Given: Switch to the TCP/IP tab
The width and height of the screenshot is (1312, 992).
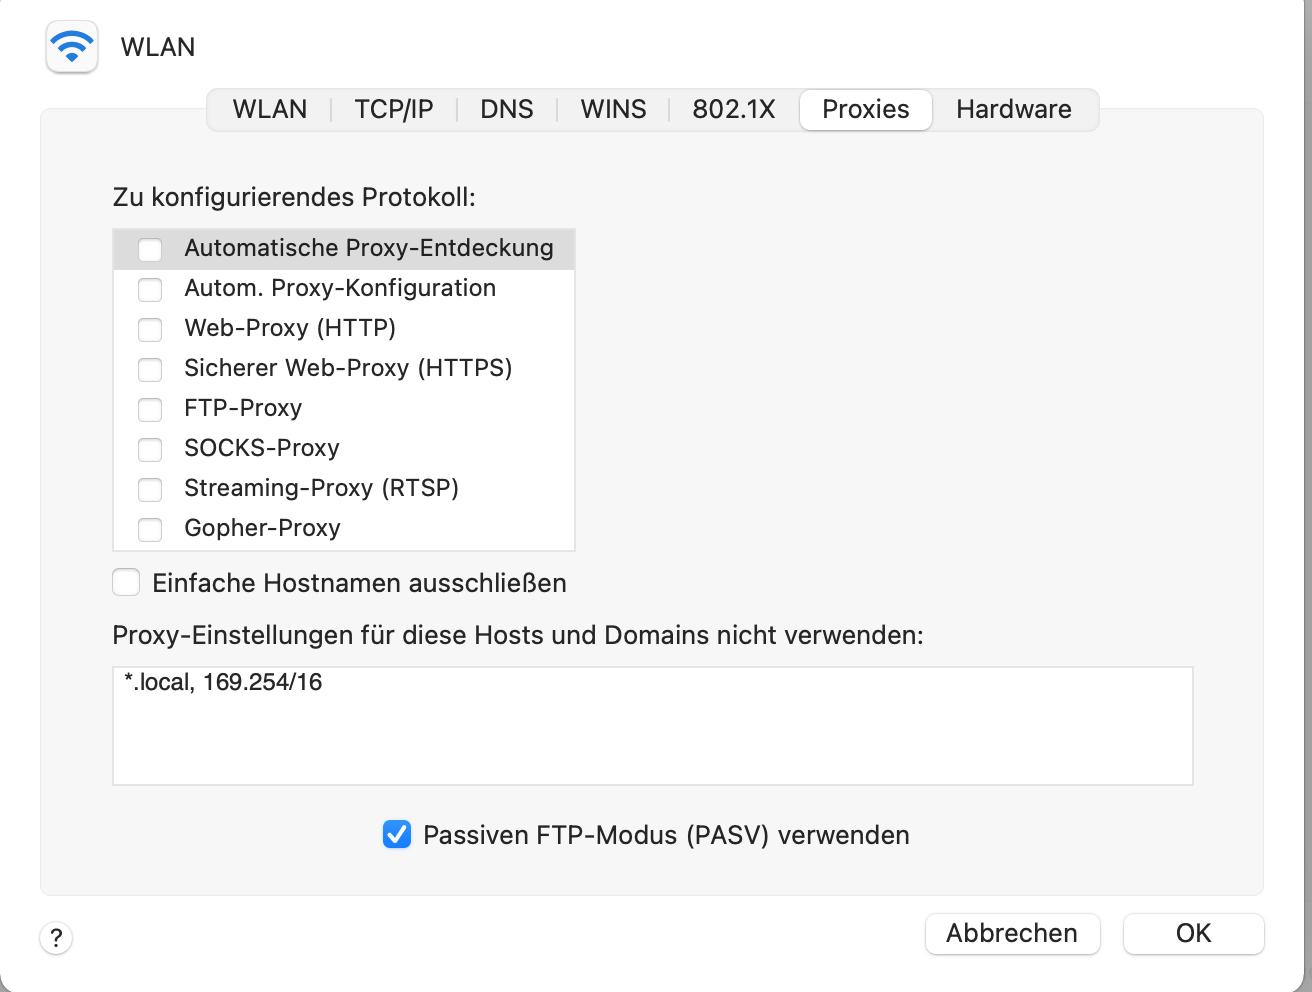Looking at the screenshot, I should [x=394, y=109].
